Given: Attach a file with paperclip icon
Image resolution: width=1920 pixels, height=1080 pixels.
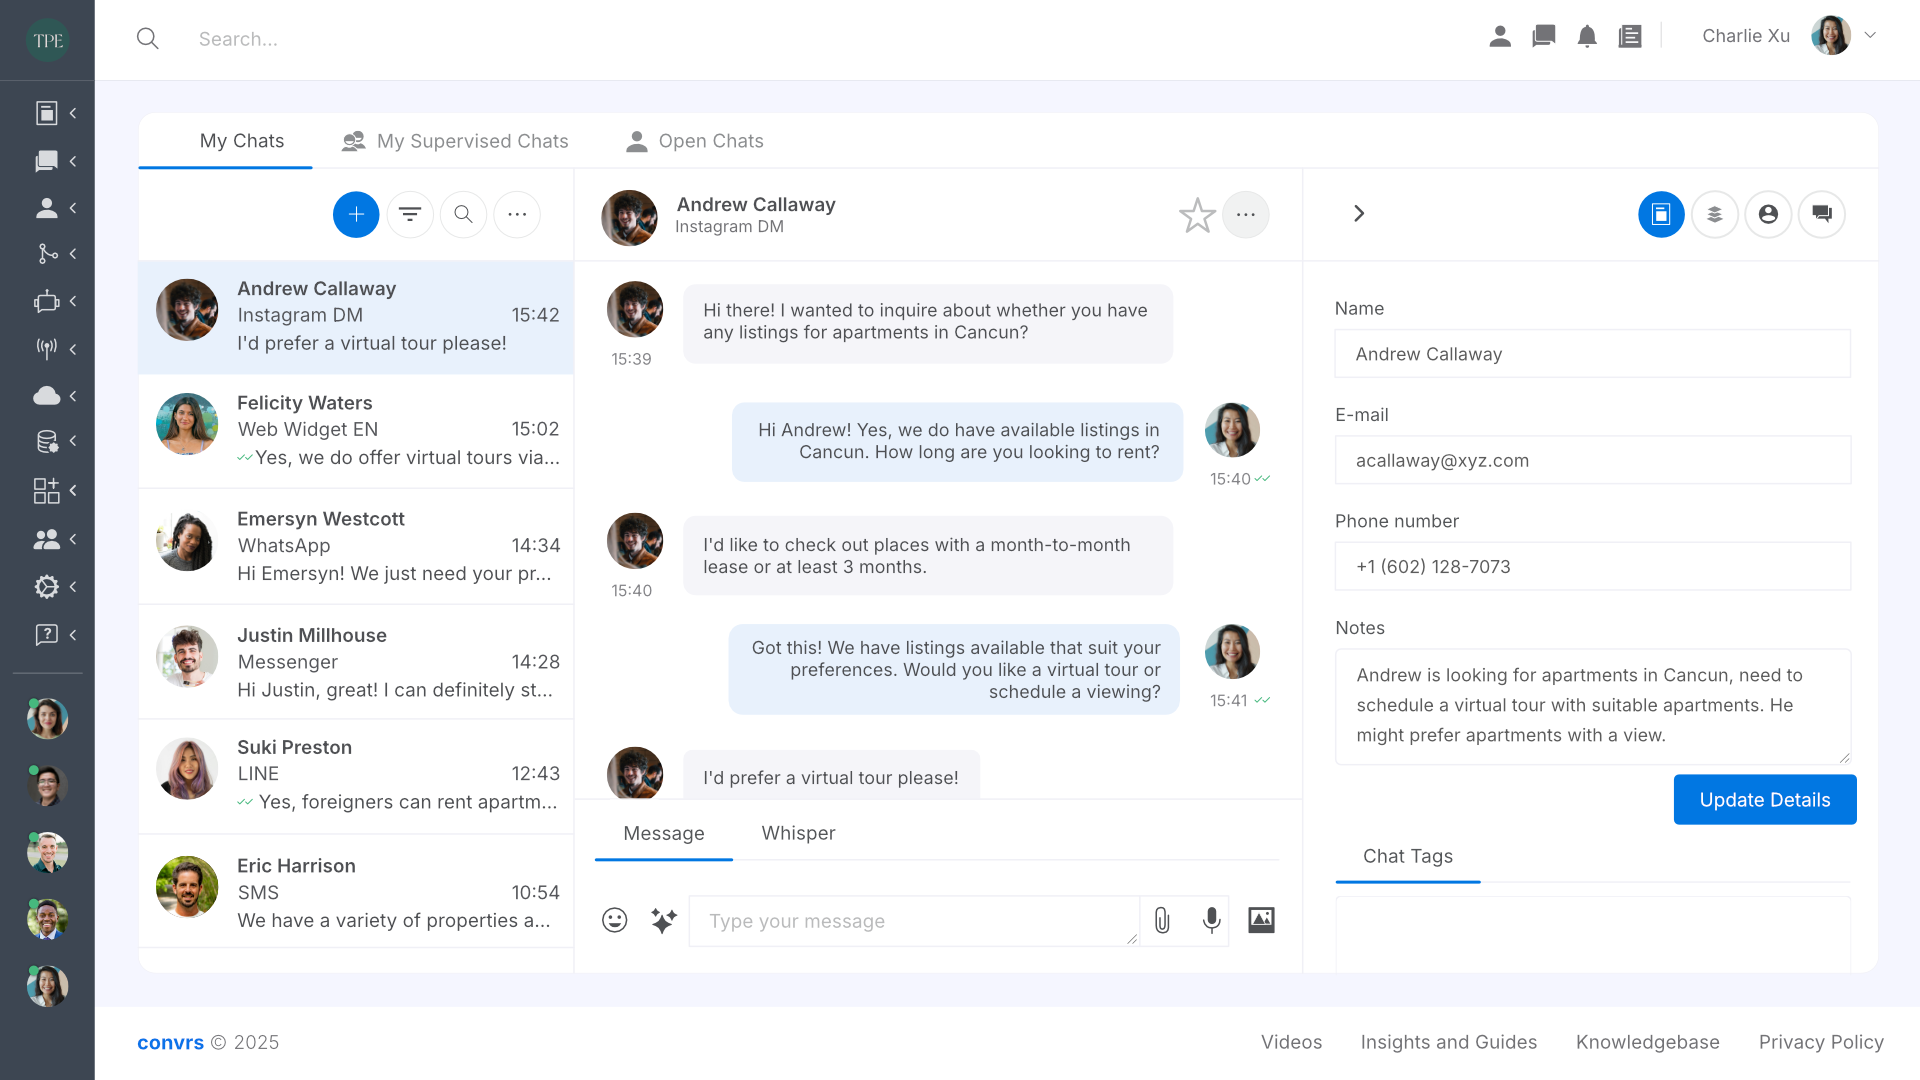Looking at the screenshot, I should click(1162, 920).
